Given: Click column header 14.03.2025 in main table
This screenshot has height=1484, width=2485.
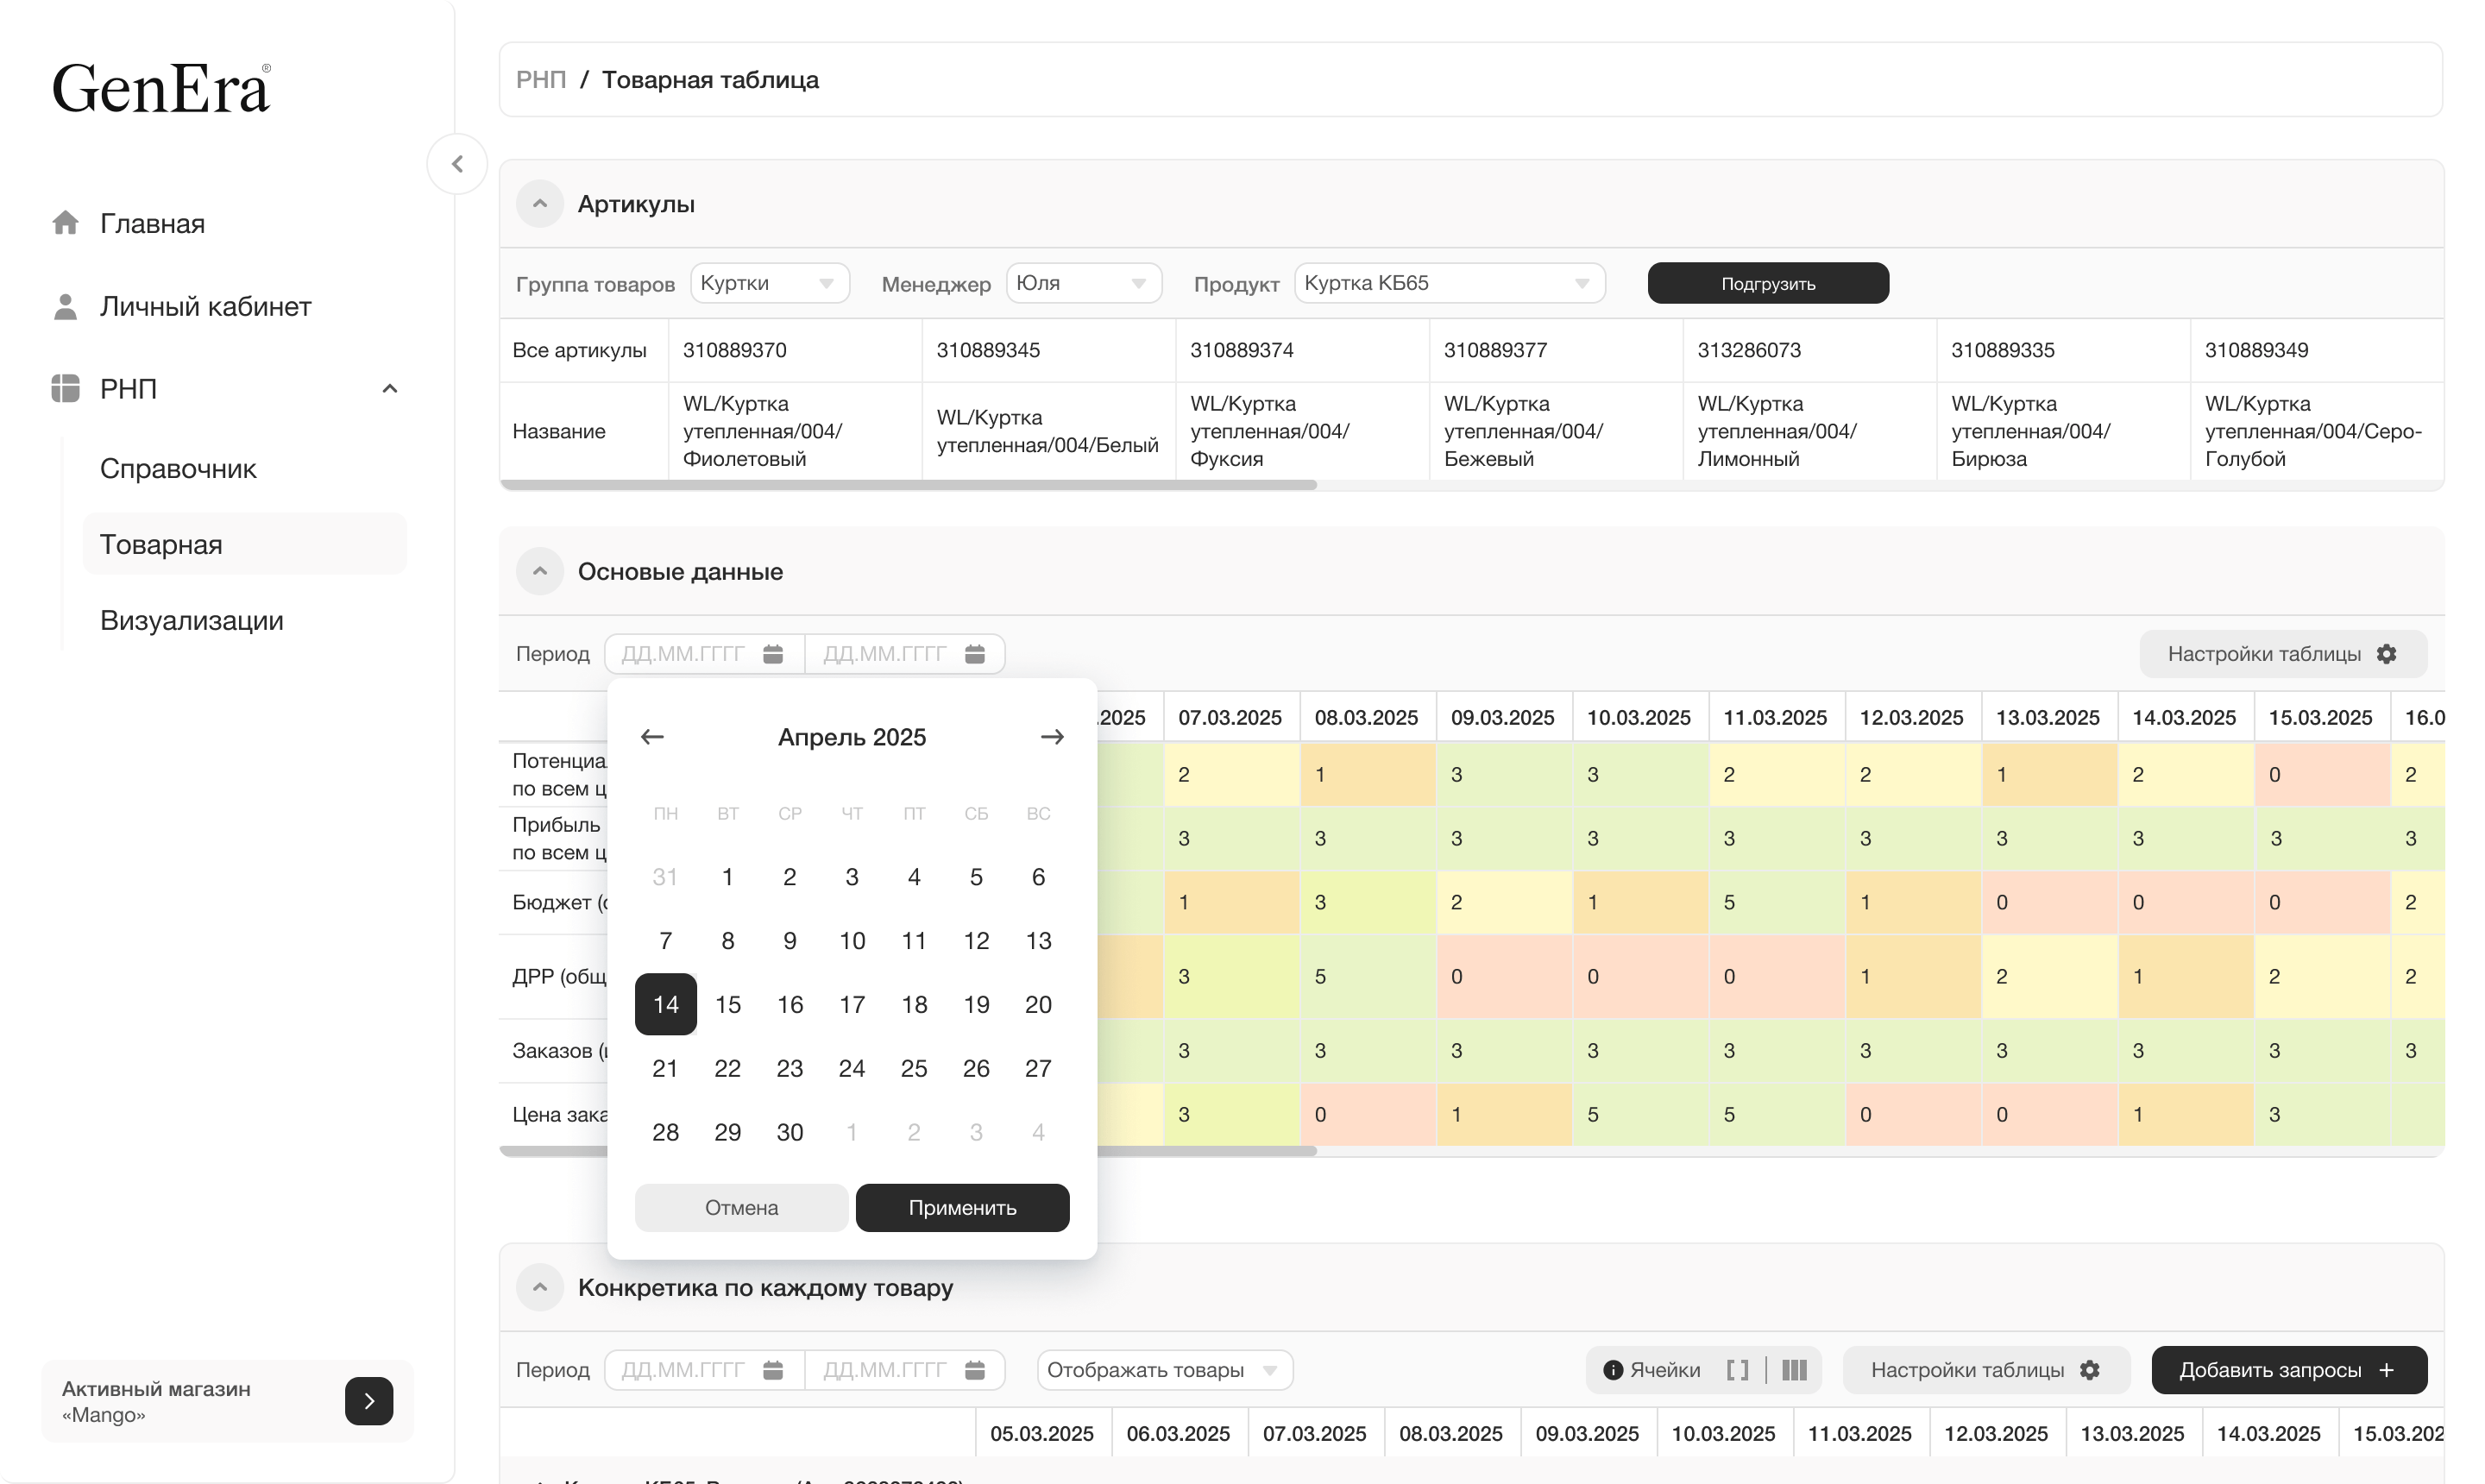Looking at the screenshot, I should (2184, 717).
